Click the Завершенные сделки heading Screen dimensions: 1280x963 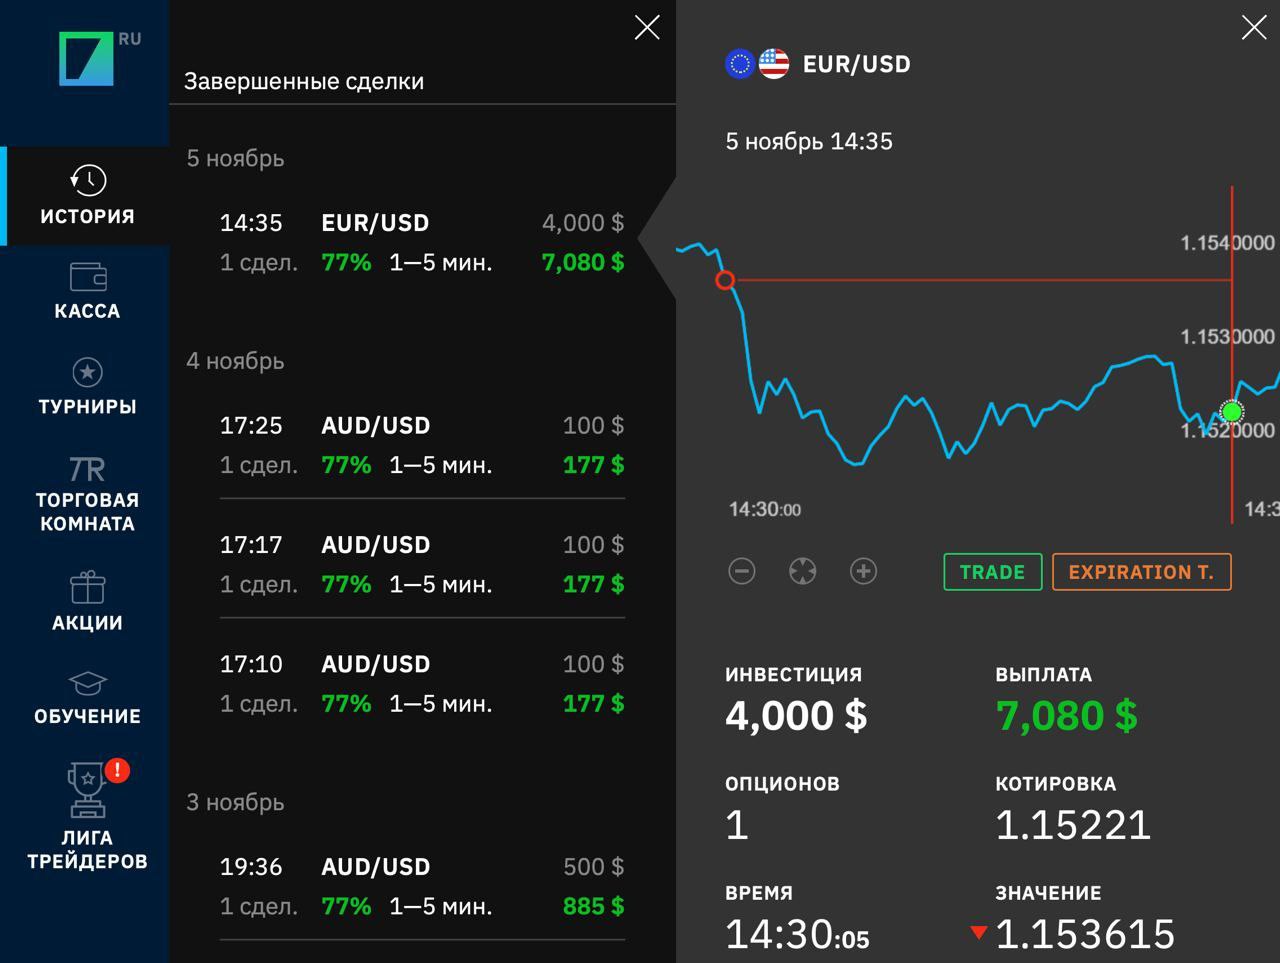tap(304, 81)
